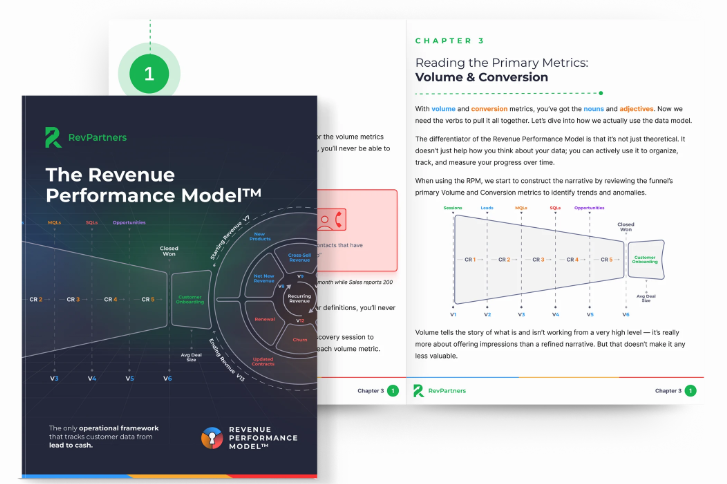Click the RevPartners R logo in page footer
This screenshot has width=727, height=484.
click(418, 391)
